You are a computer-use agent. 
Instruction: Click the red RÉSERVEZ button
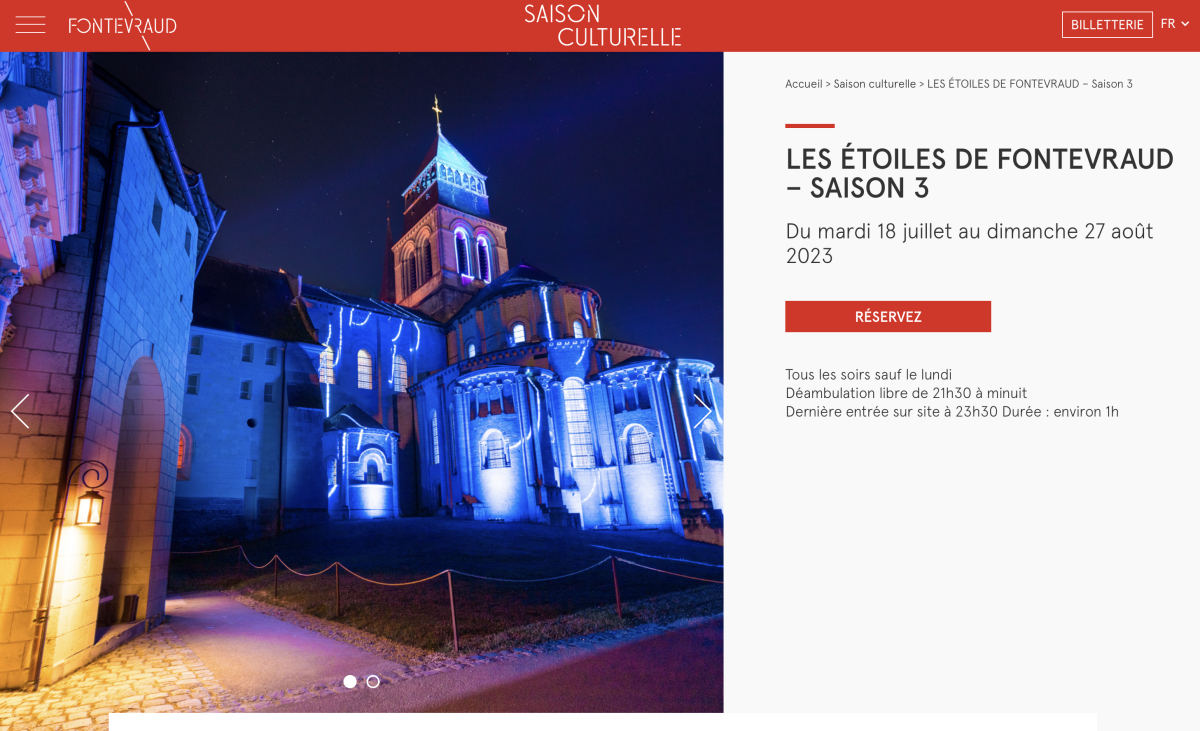click(888, 316)
